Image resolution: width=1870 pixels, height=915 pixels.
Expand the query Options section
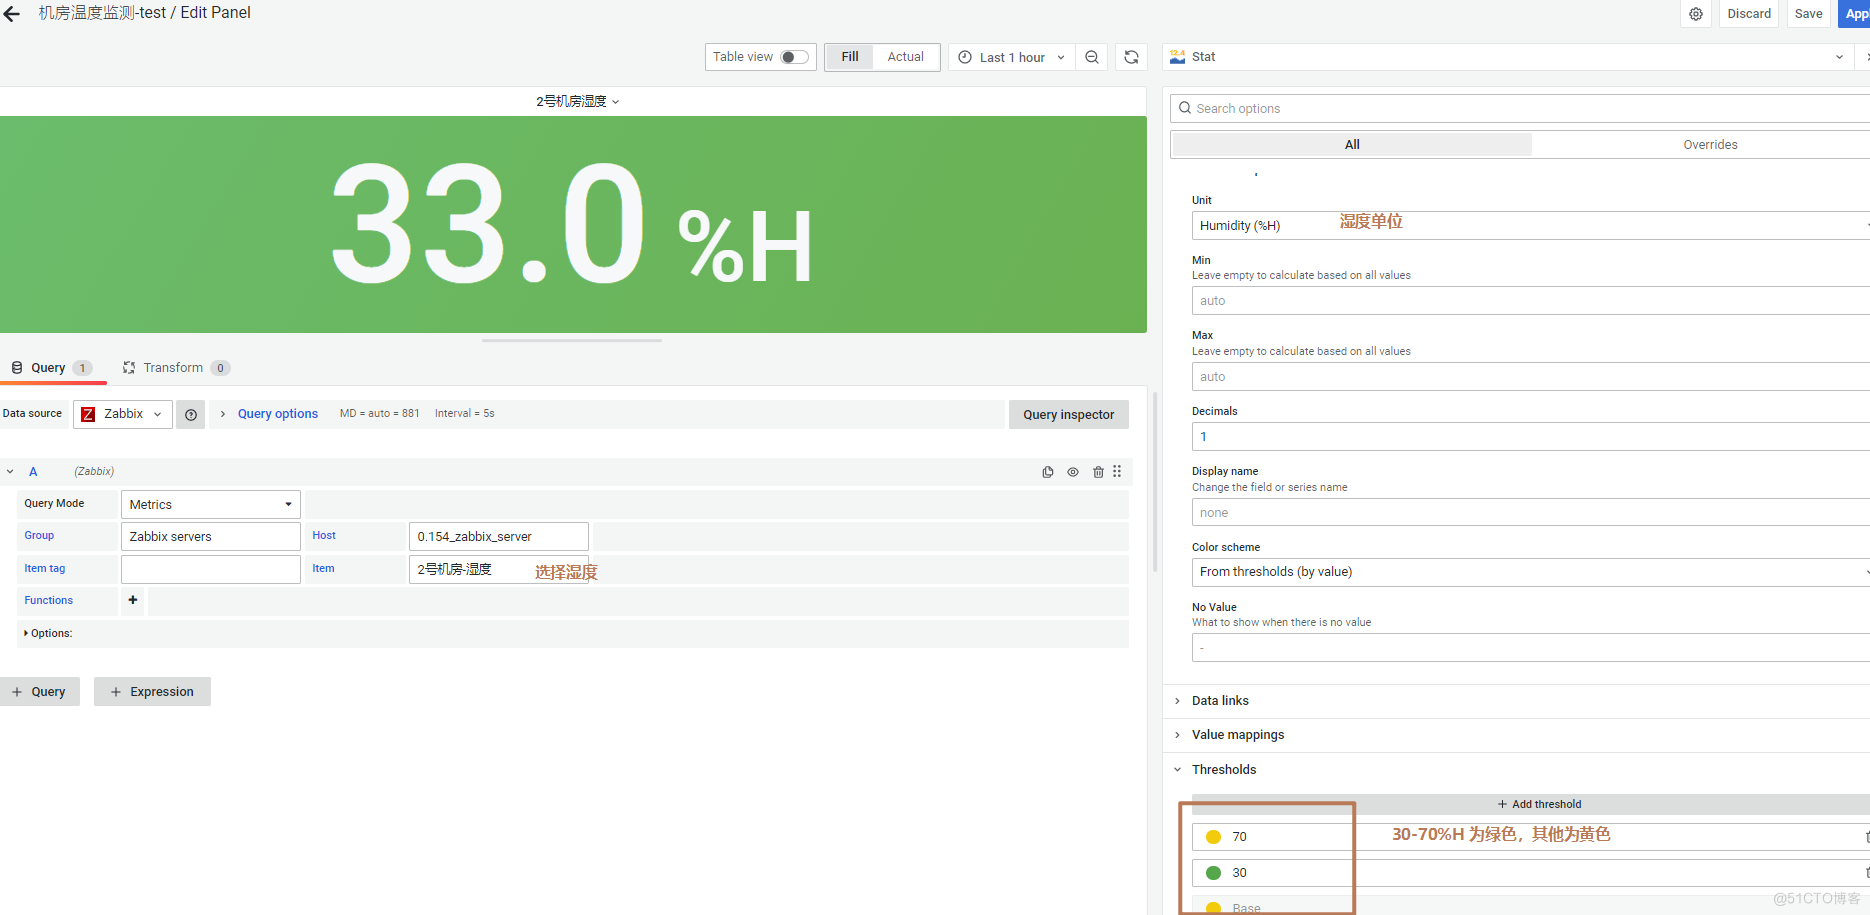coord(48,633)
